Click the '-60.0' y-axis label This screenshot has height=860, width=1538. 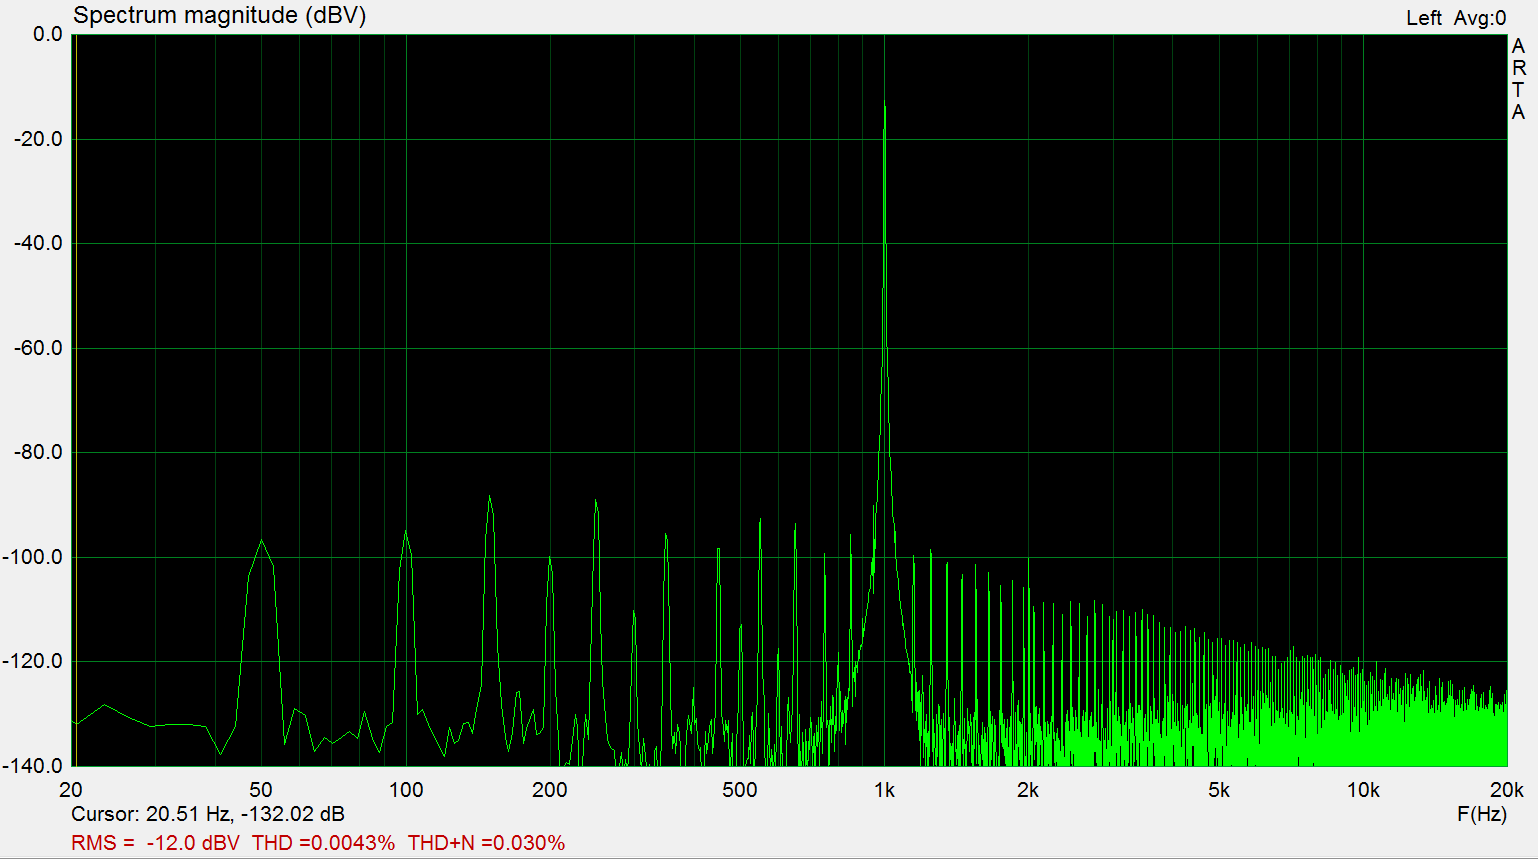pyautogui.click(x=38, y=348)
